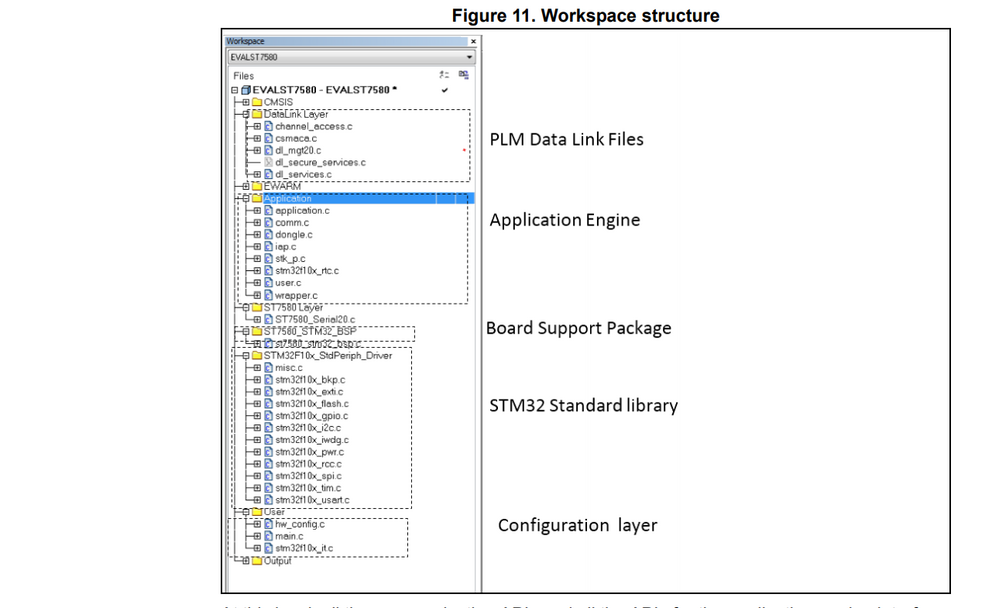
Task: Select the stm32f10x_exti.c file name
Action: point(309,392)
